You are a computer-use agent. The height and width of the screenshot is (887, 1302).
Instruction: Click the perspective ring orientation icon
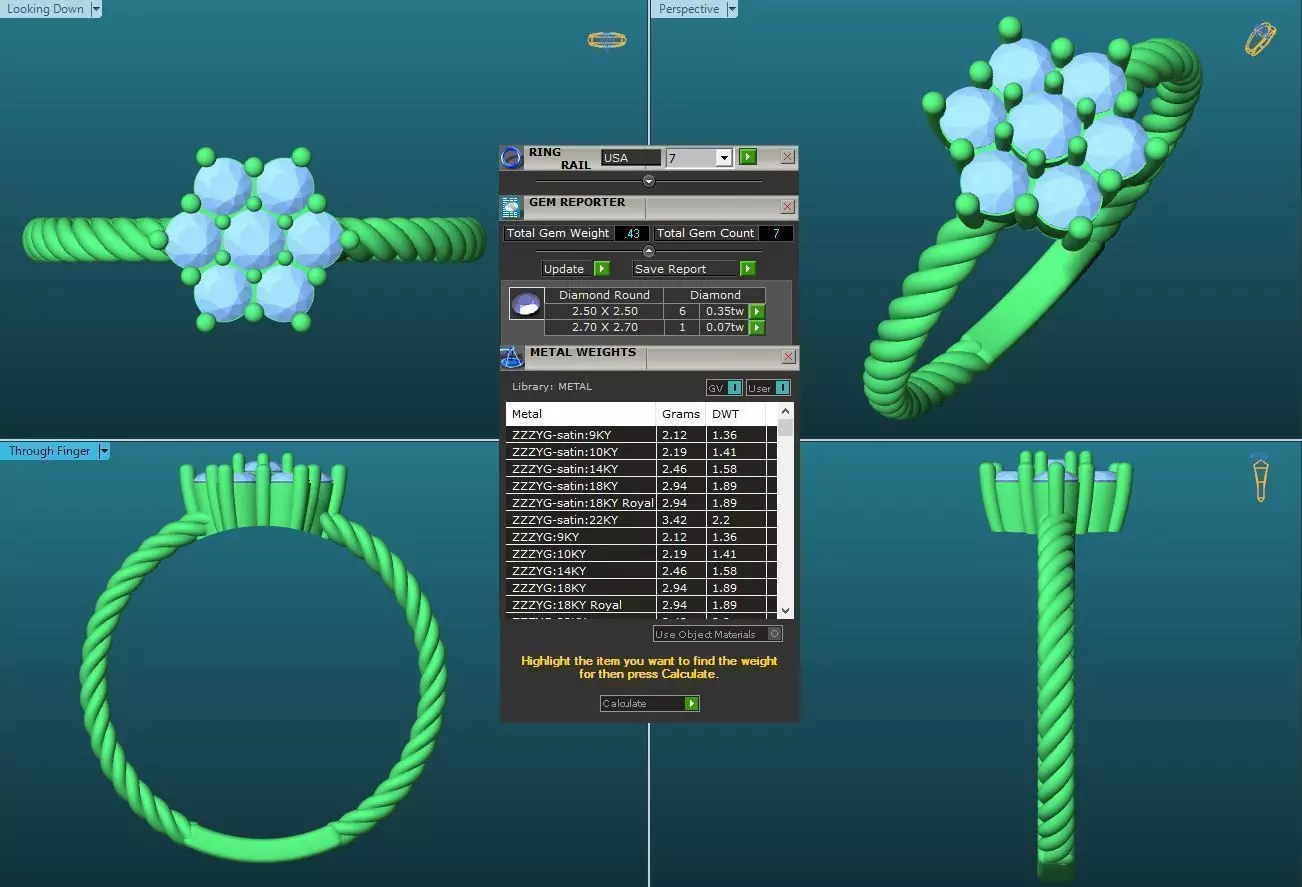pyautogui.click(x=1260, y=38)
